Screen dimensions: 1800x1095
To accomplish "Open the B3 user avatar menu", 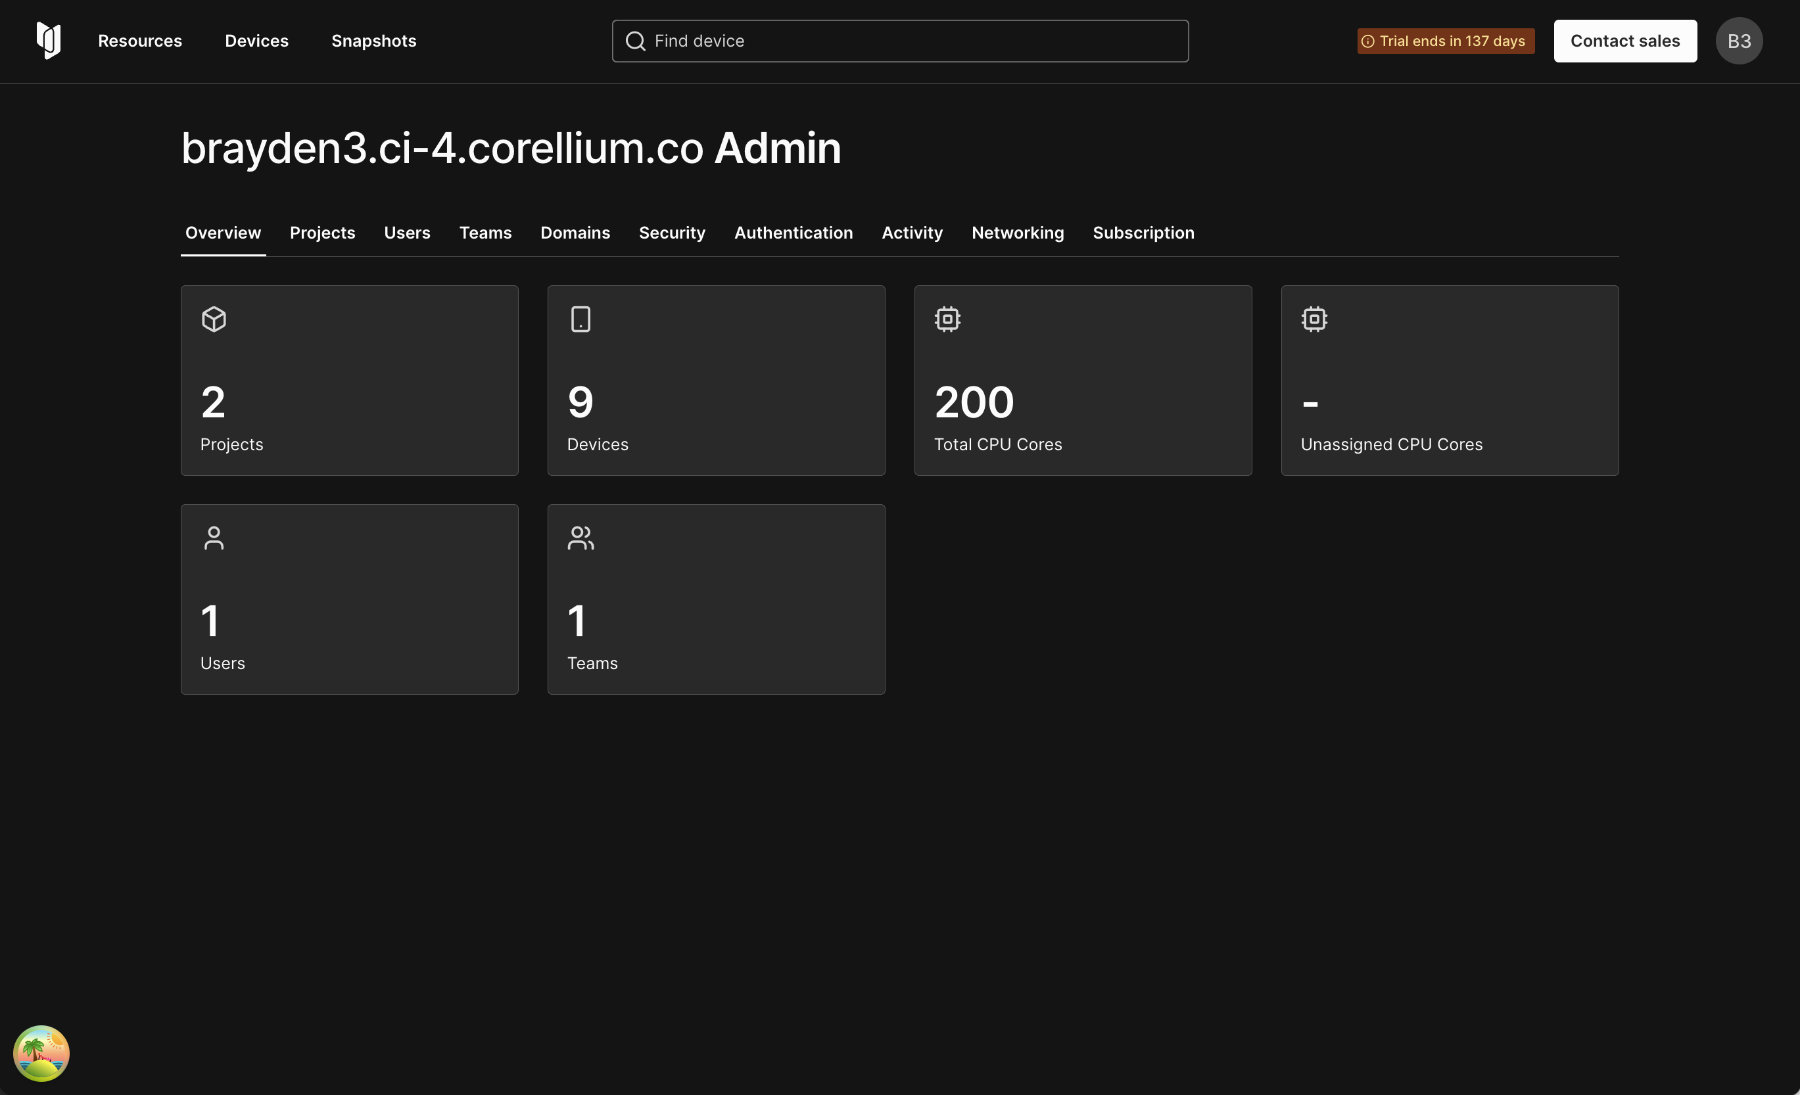I will tap(1739, 41).
